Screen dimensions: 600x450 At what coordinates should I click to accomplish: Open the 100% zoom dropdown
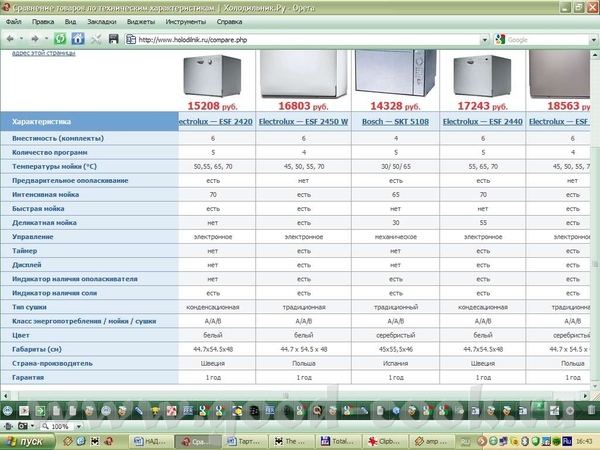78,426
